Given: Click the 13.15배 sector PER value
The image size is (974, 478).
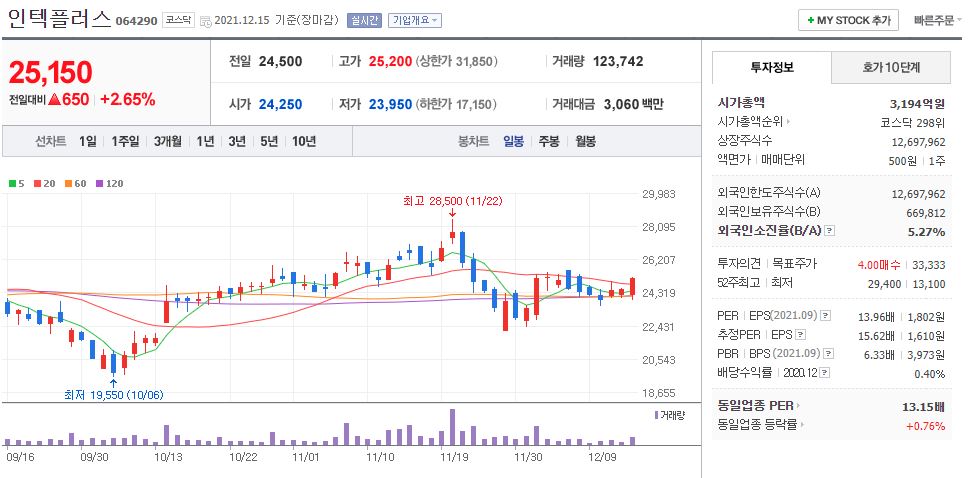Looking at the screenshot, I should (923, 407).
